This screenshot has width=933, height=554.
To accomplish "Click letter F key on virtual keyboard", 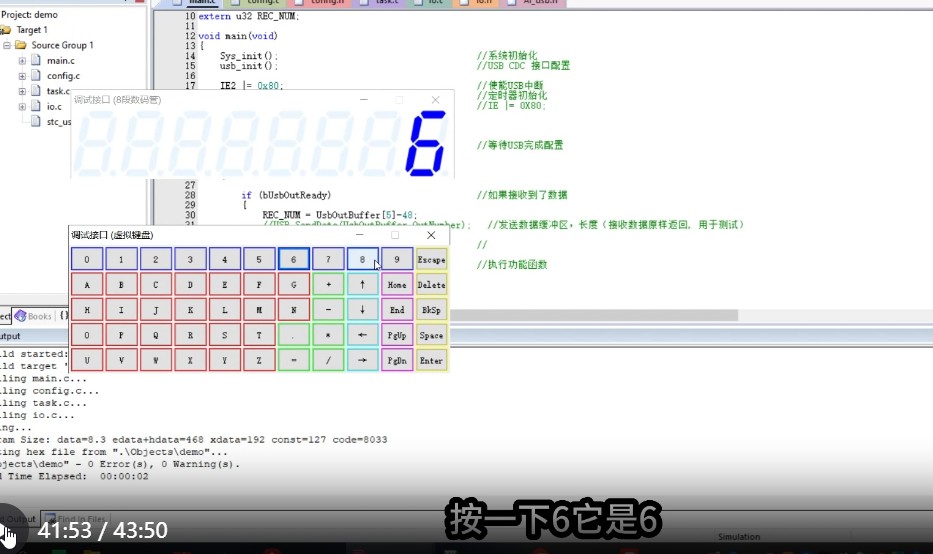I will tap(259, 284).
